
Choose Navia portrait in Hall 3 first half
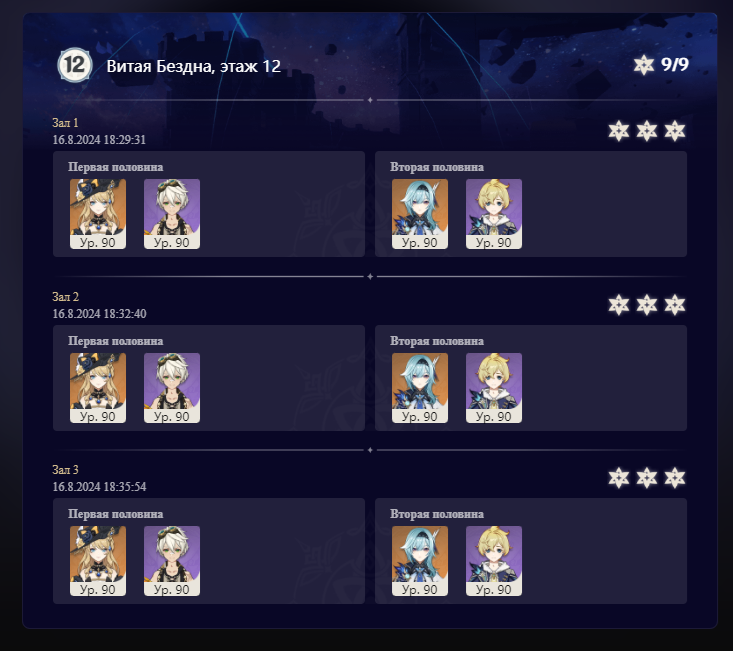coord(98,561)
